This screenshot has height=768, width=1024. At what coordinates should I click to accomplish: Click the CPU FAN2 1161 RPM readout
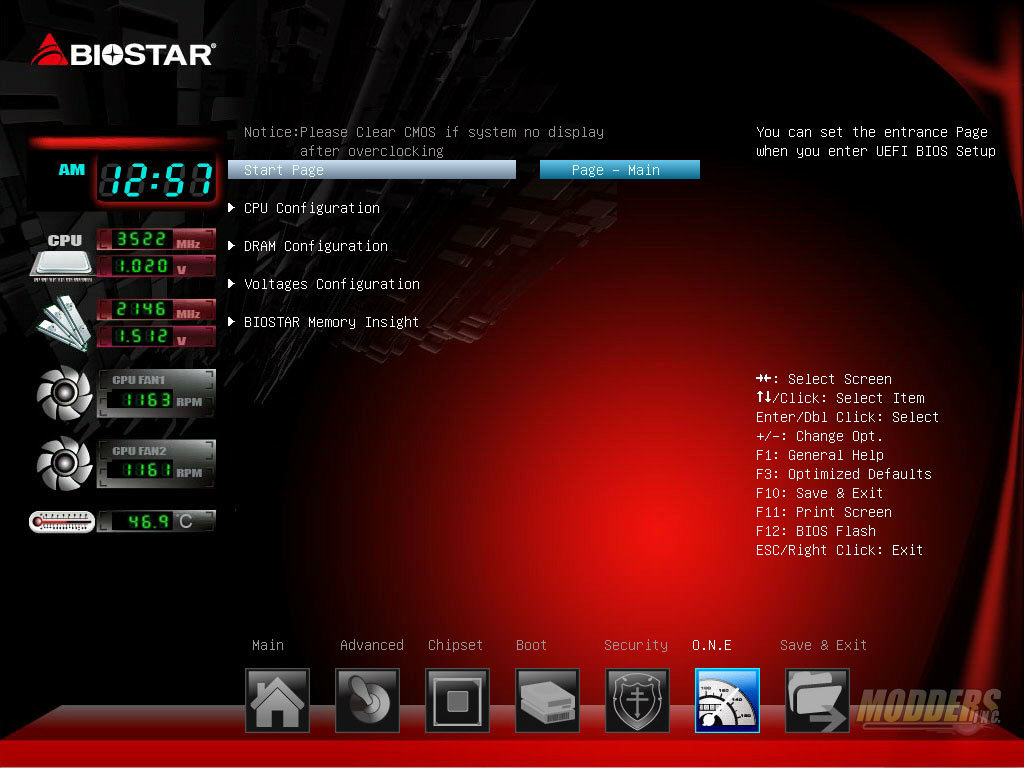(x=156, y=464)
